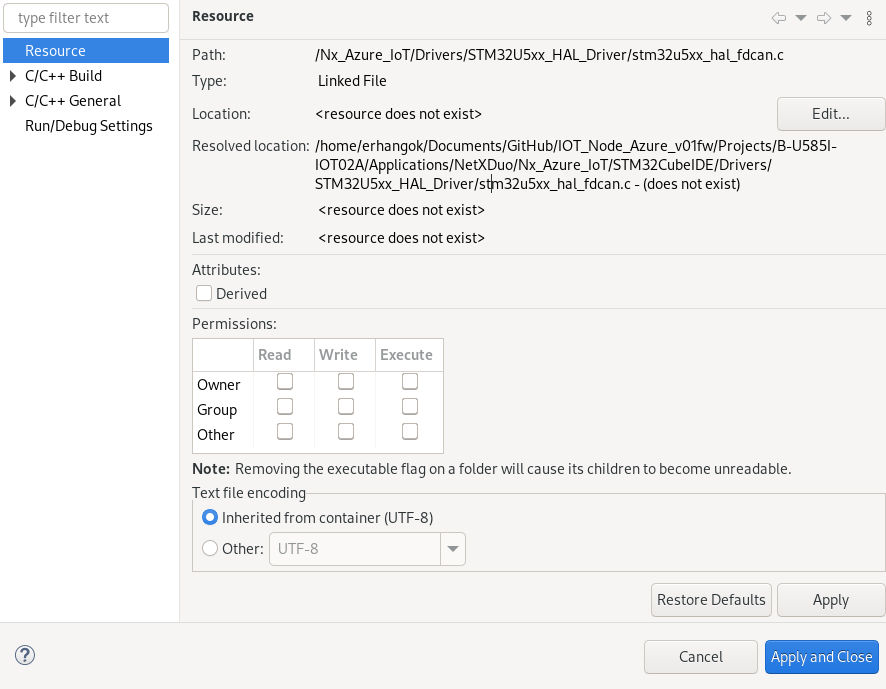
Task: Click Edit to change the resource location
Action: click(830, 113)
